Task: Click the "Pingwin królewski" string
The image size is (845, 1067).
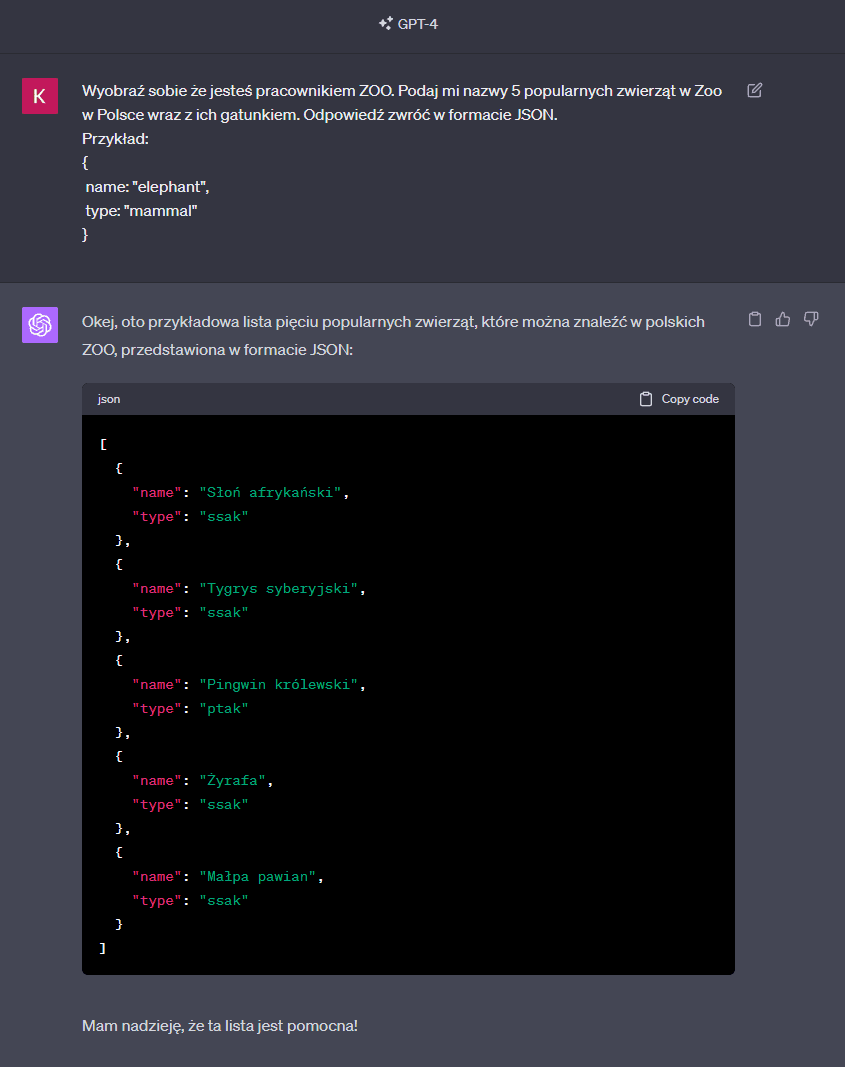Action: 279,685
